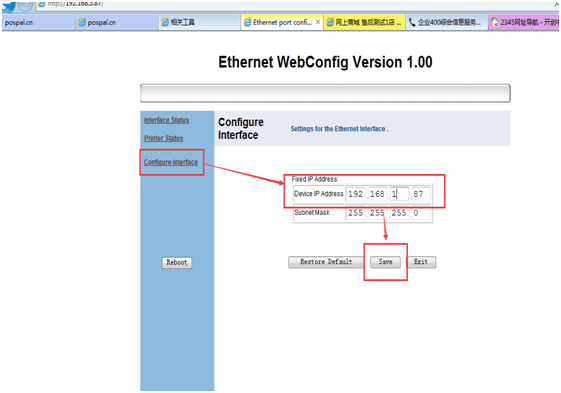Click IE icon on second pospal.cn tab
561x393 pixels.
click(x=82, y=22)
